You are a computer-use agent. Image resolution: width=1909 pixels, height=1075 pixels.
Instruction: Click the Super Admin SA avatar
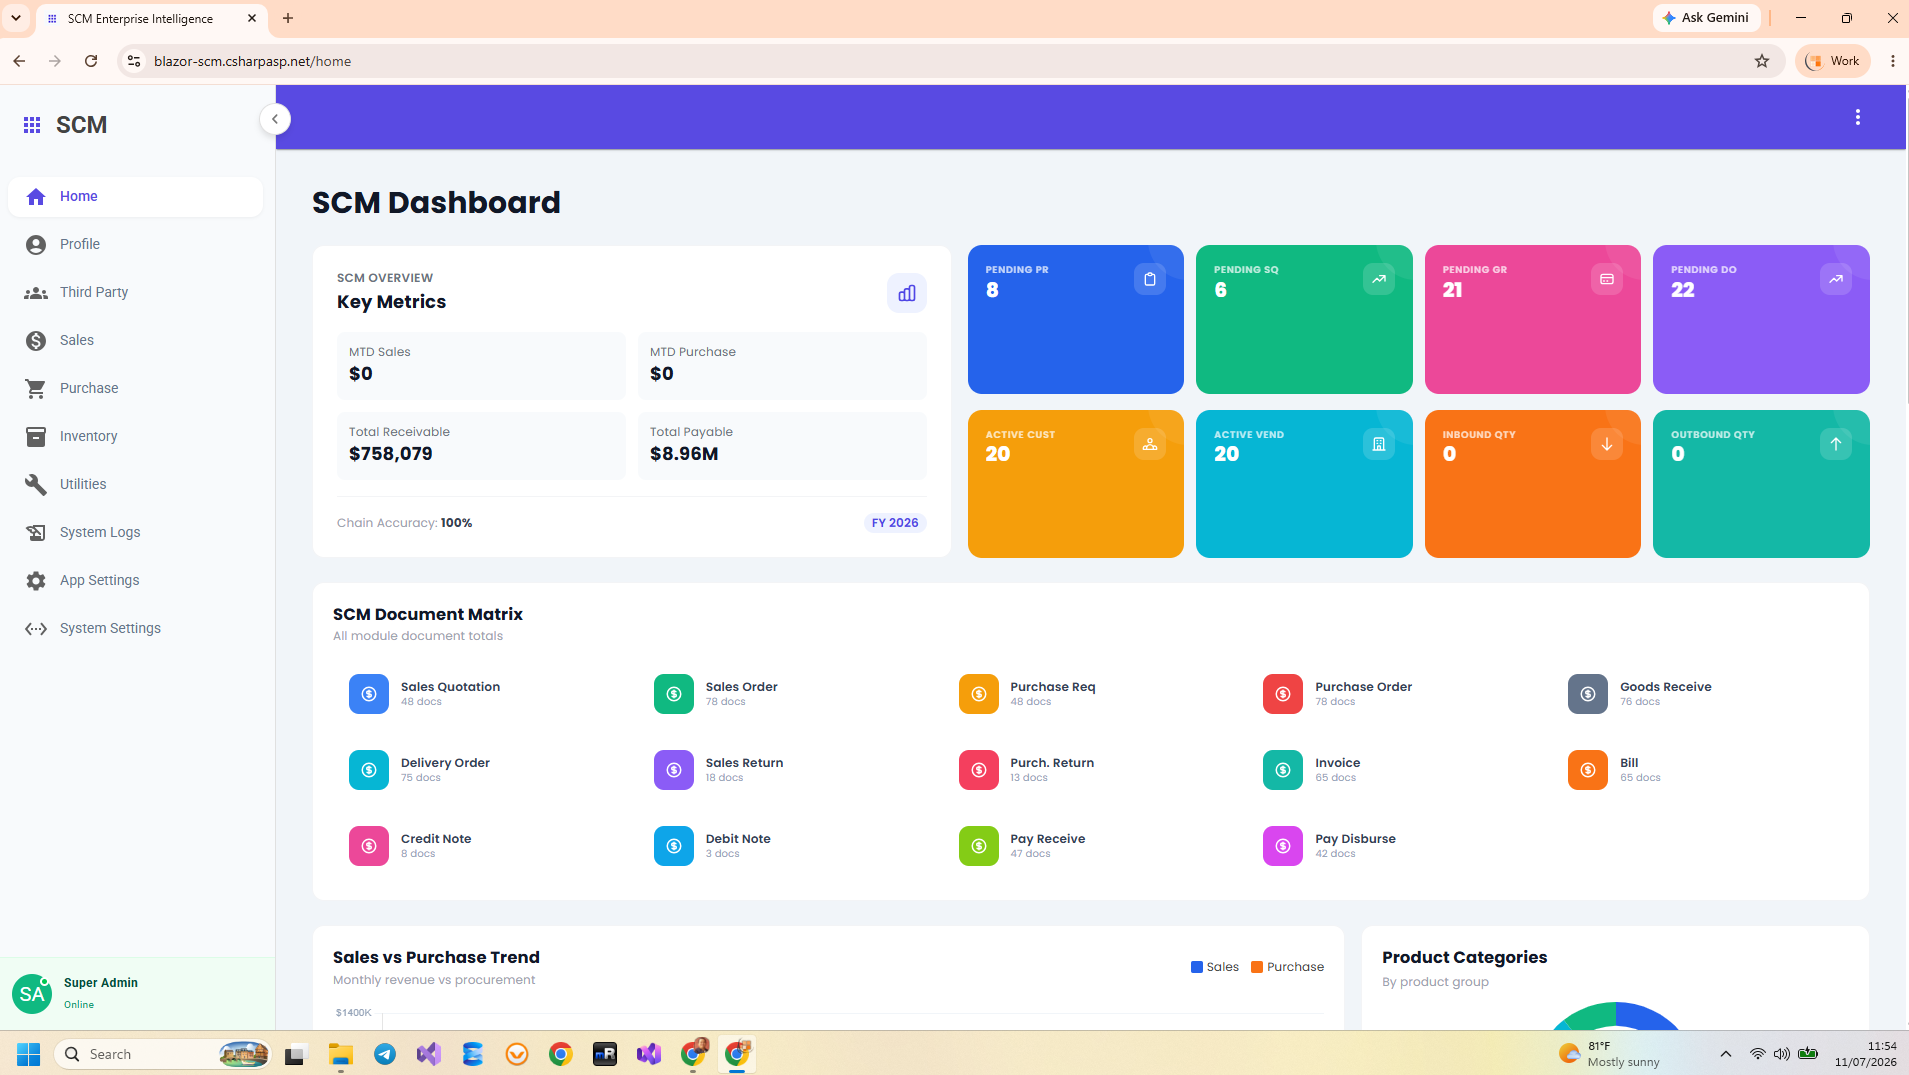pyautogui.click(x=32, y=993)
